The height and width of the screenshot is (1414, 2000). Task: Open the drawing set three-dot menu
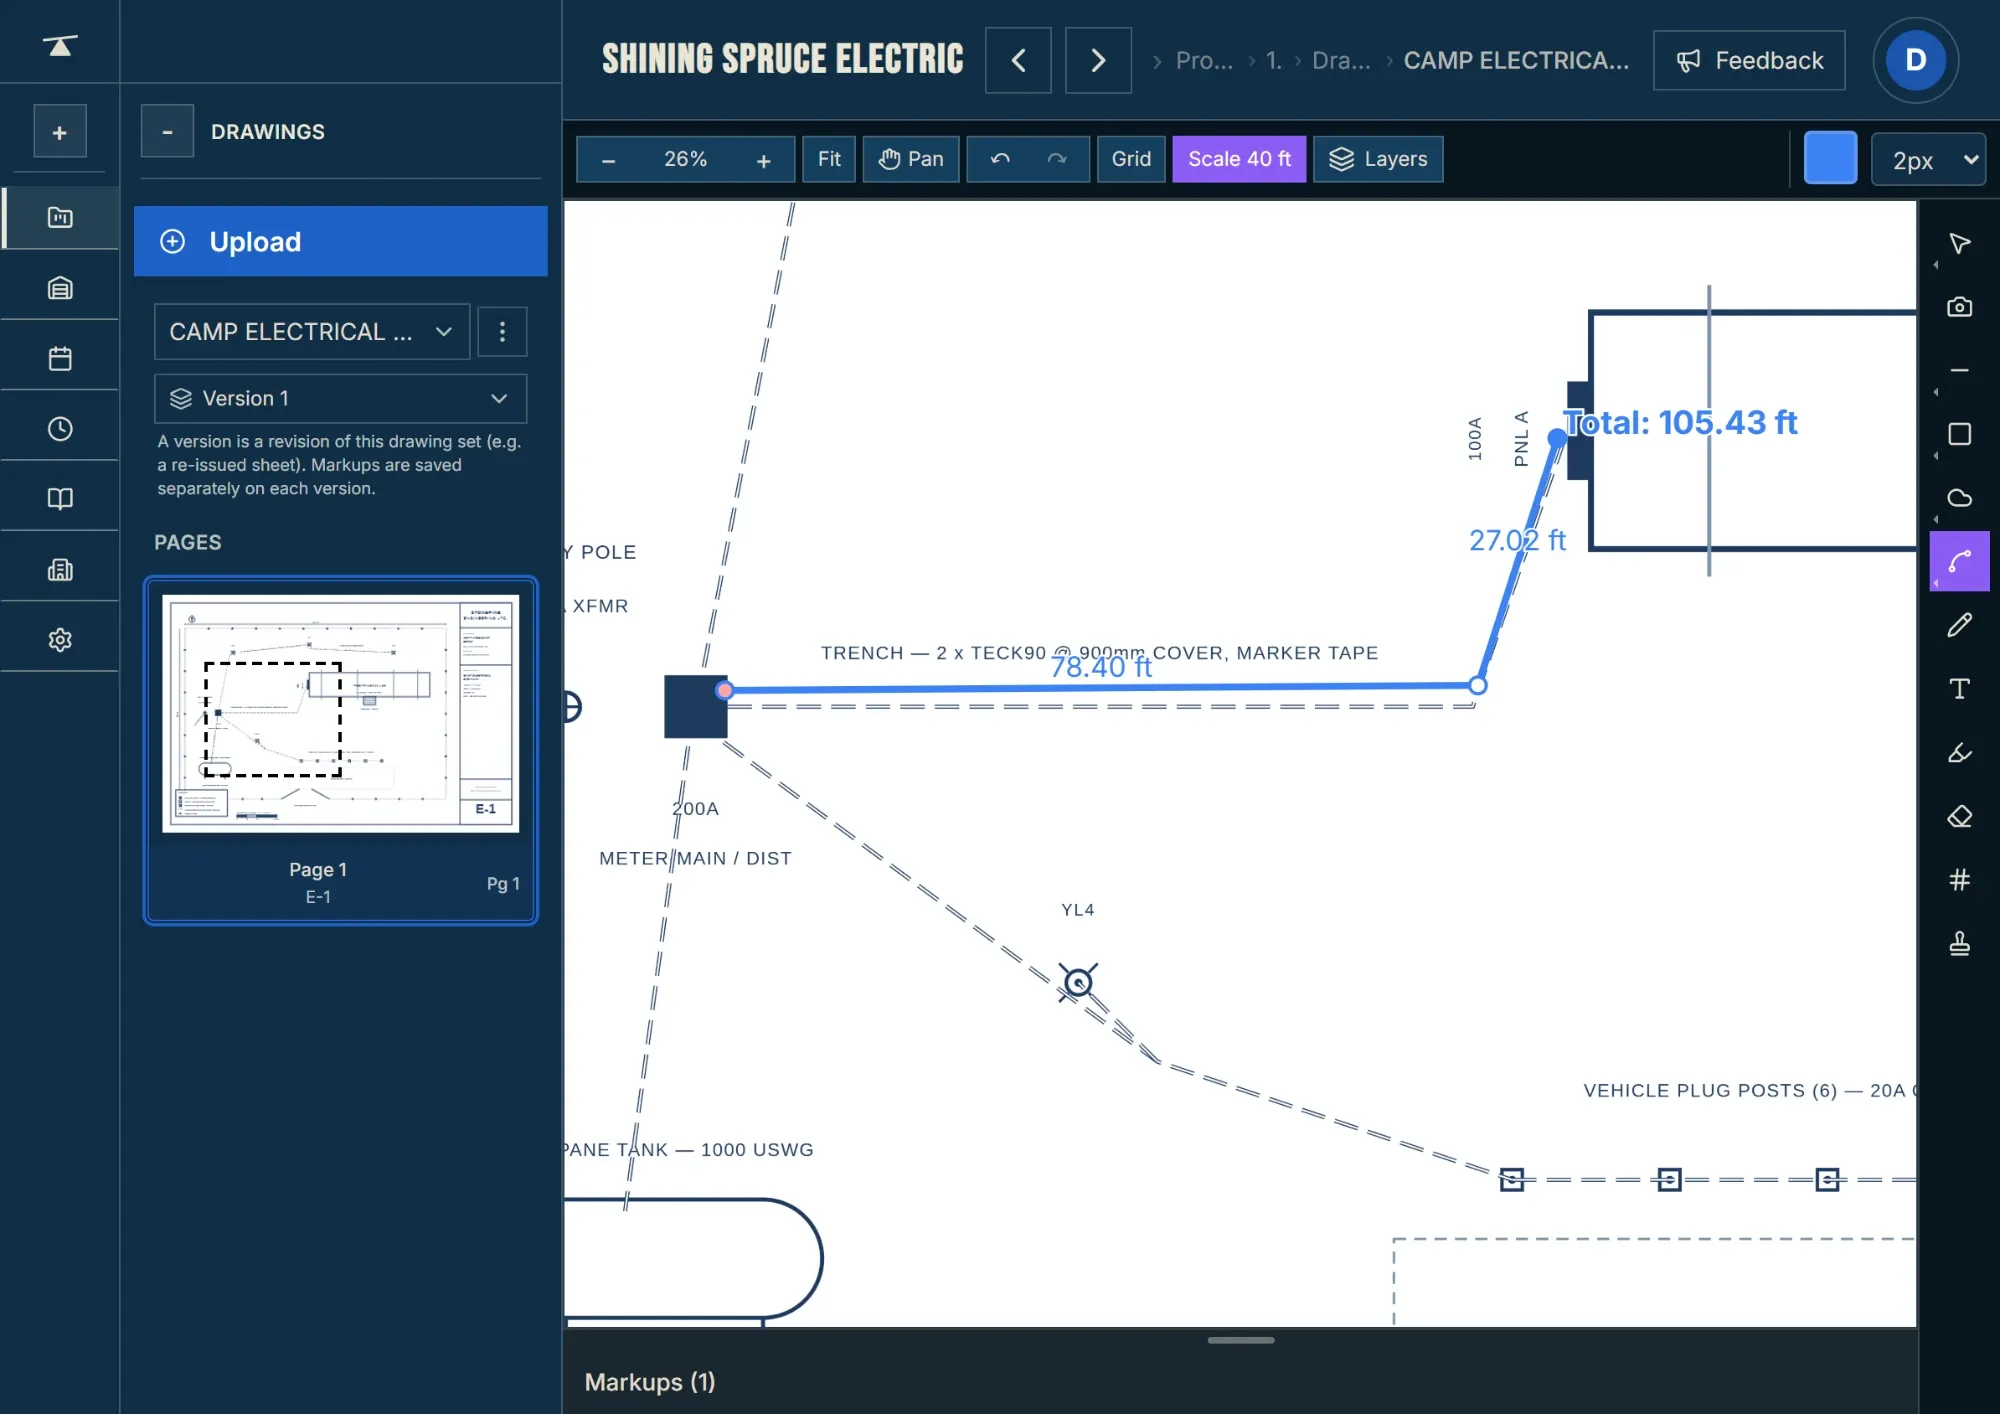click(502, 332)
